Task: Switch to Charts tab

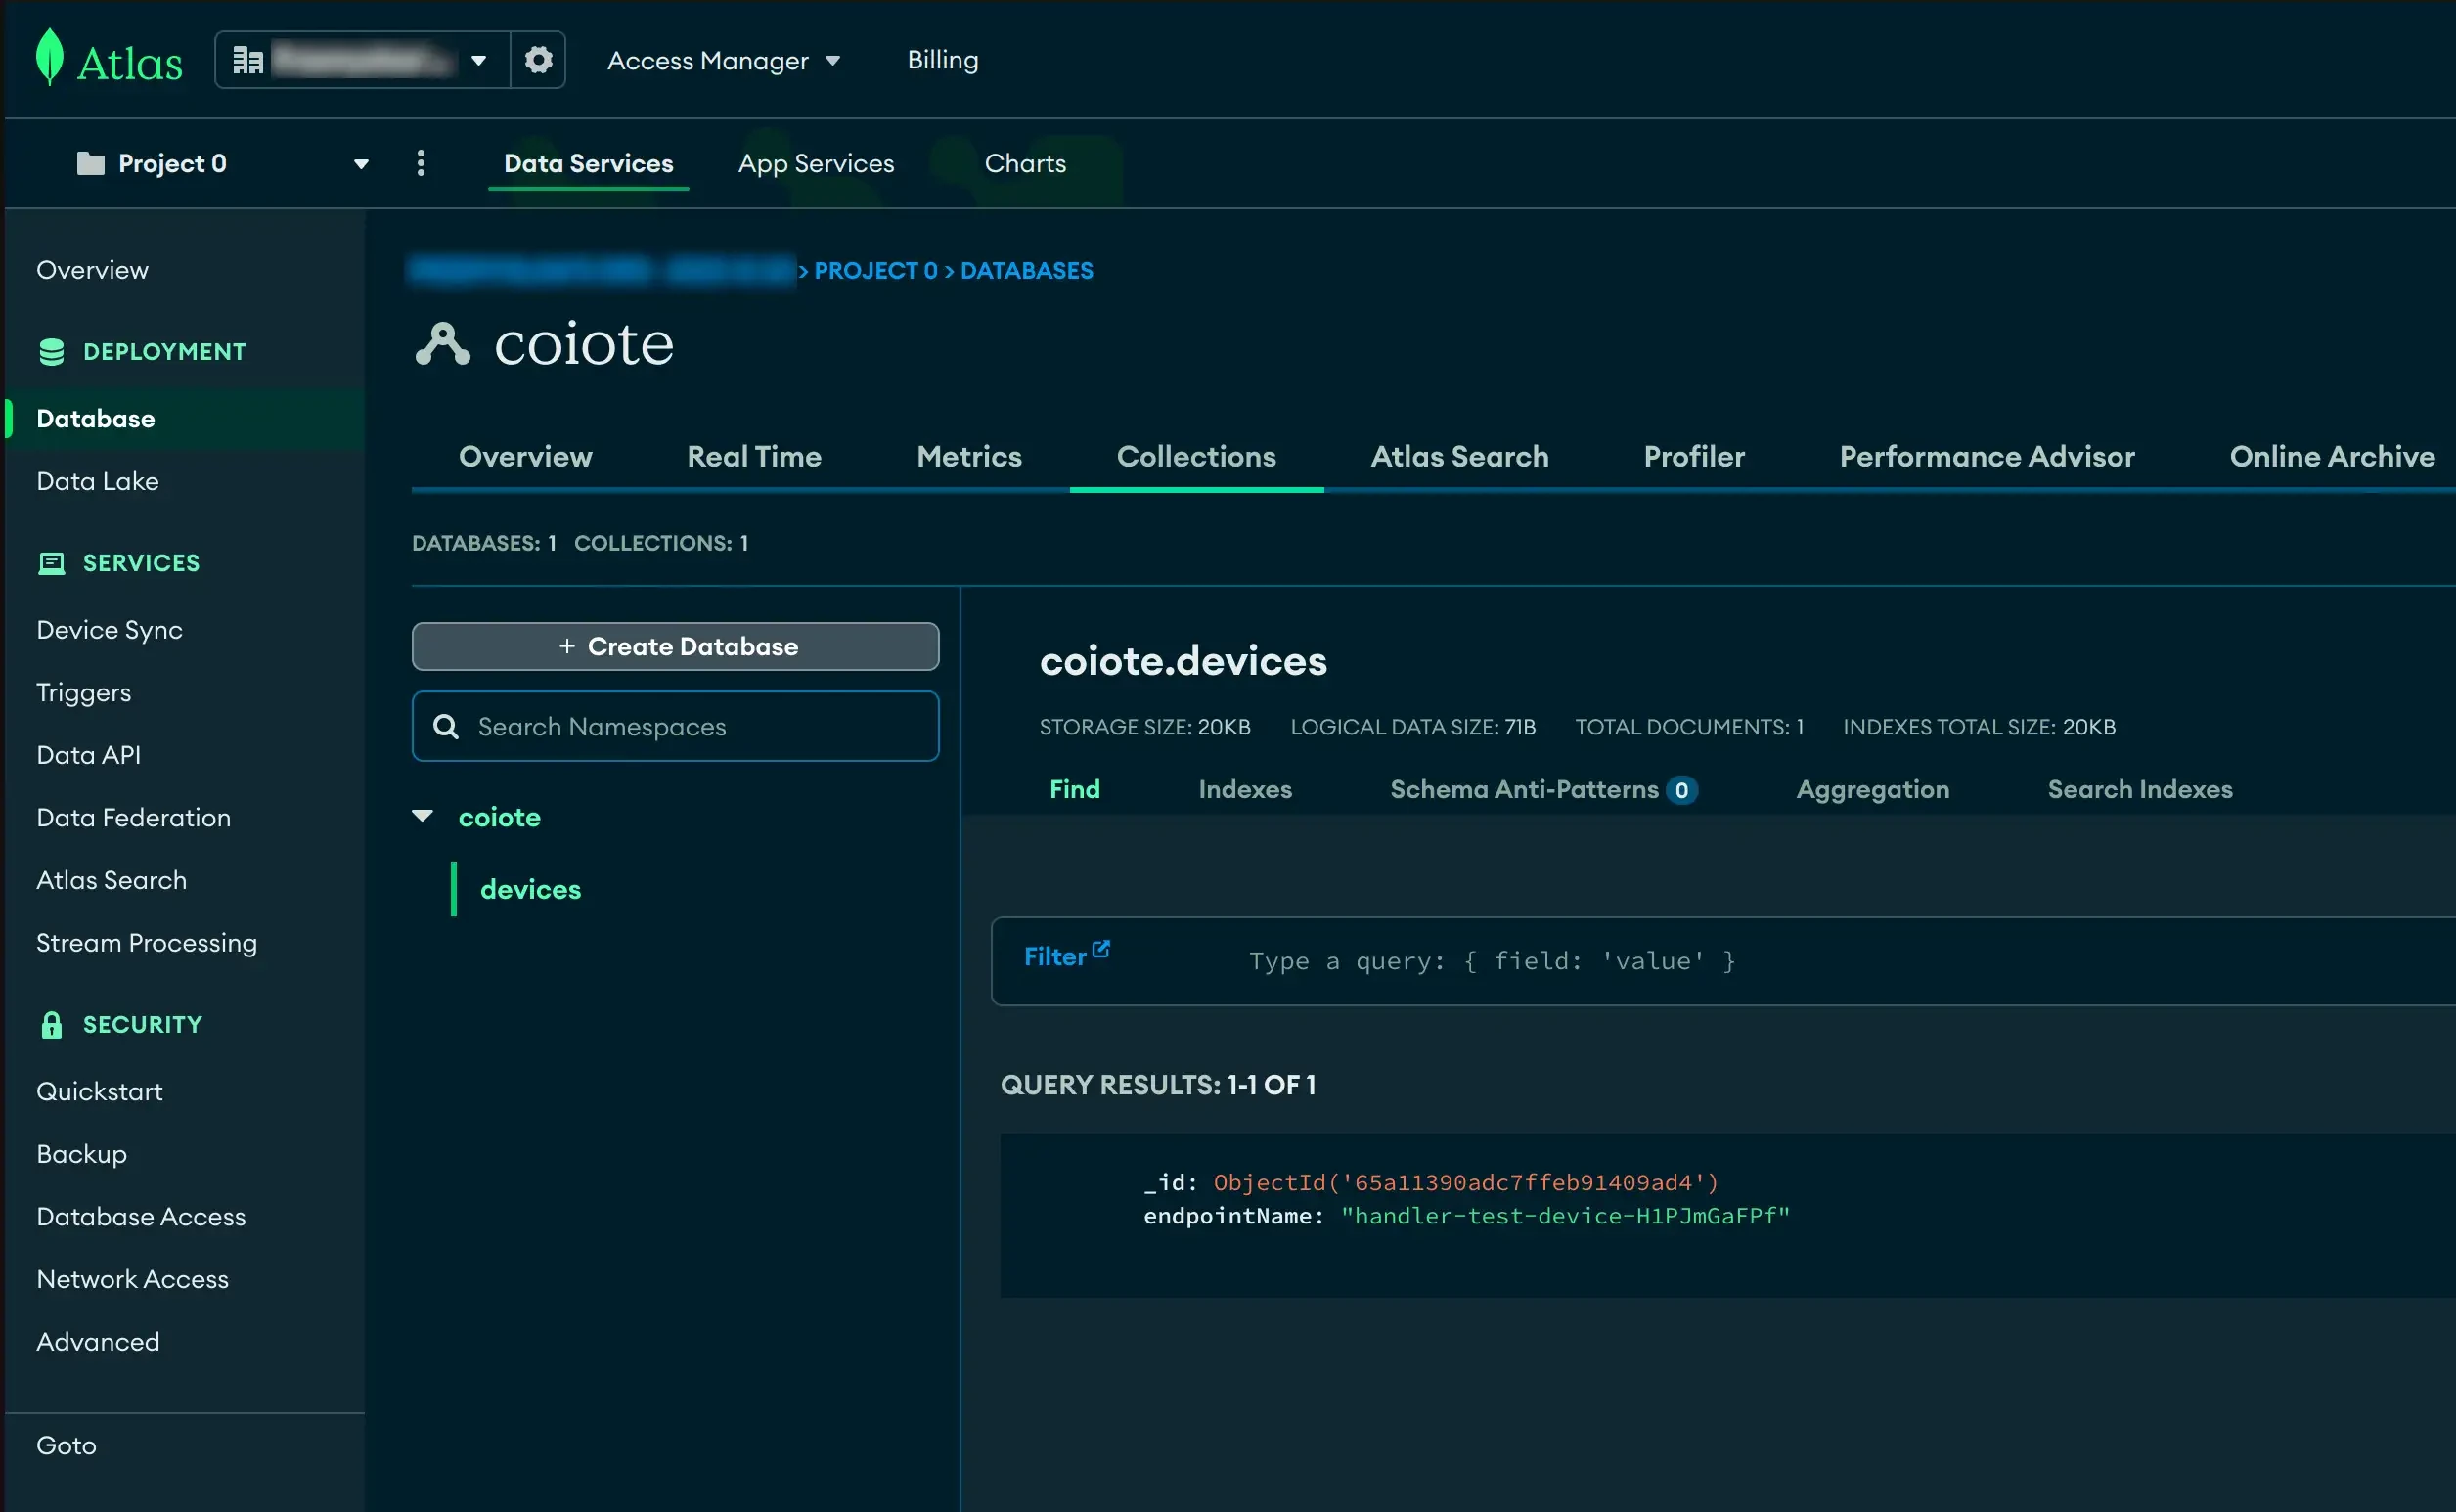Action: click(1025, 163)
